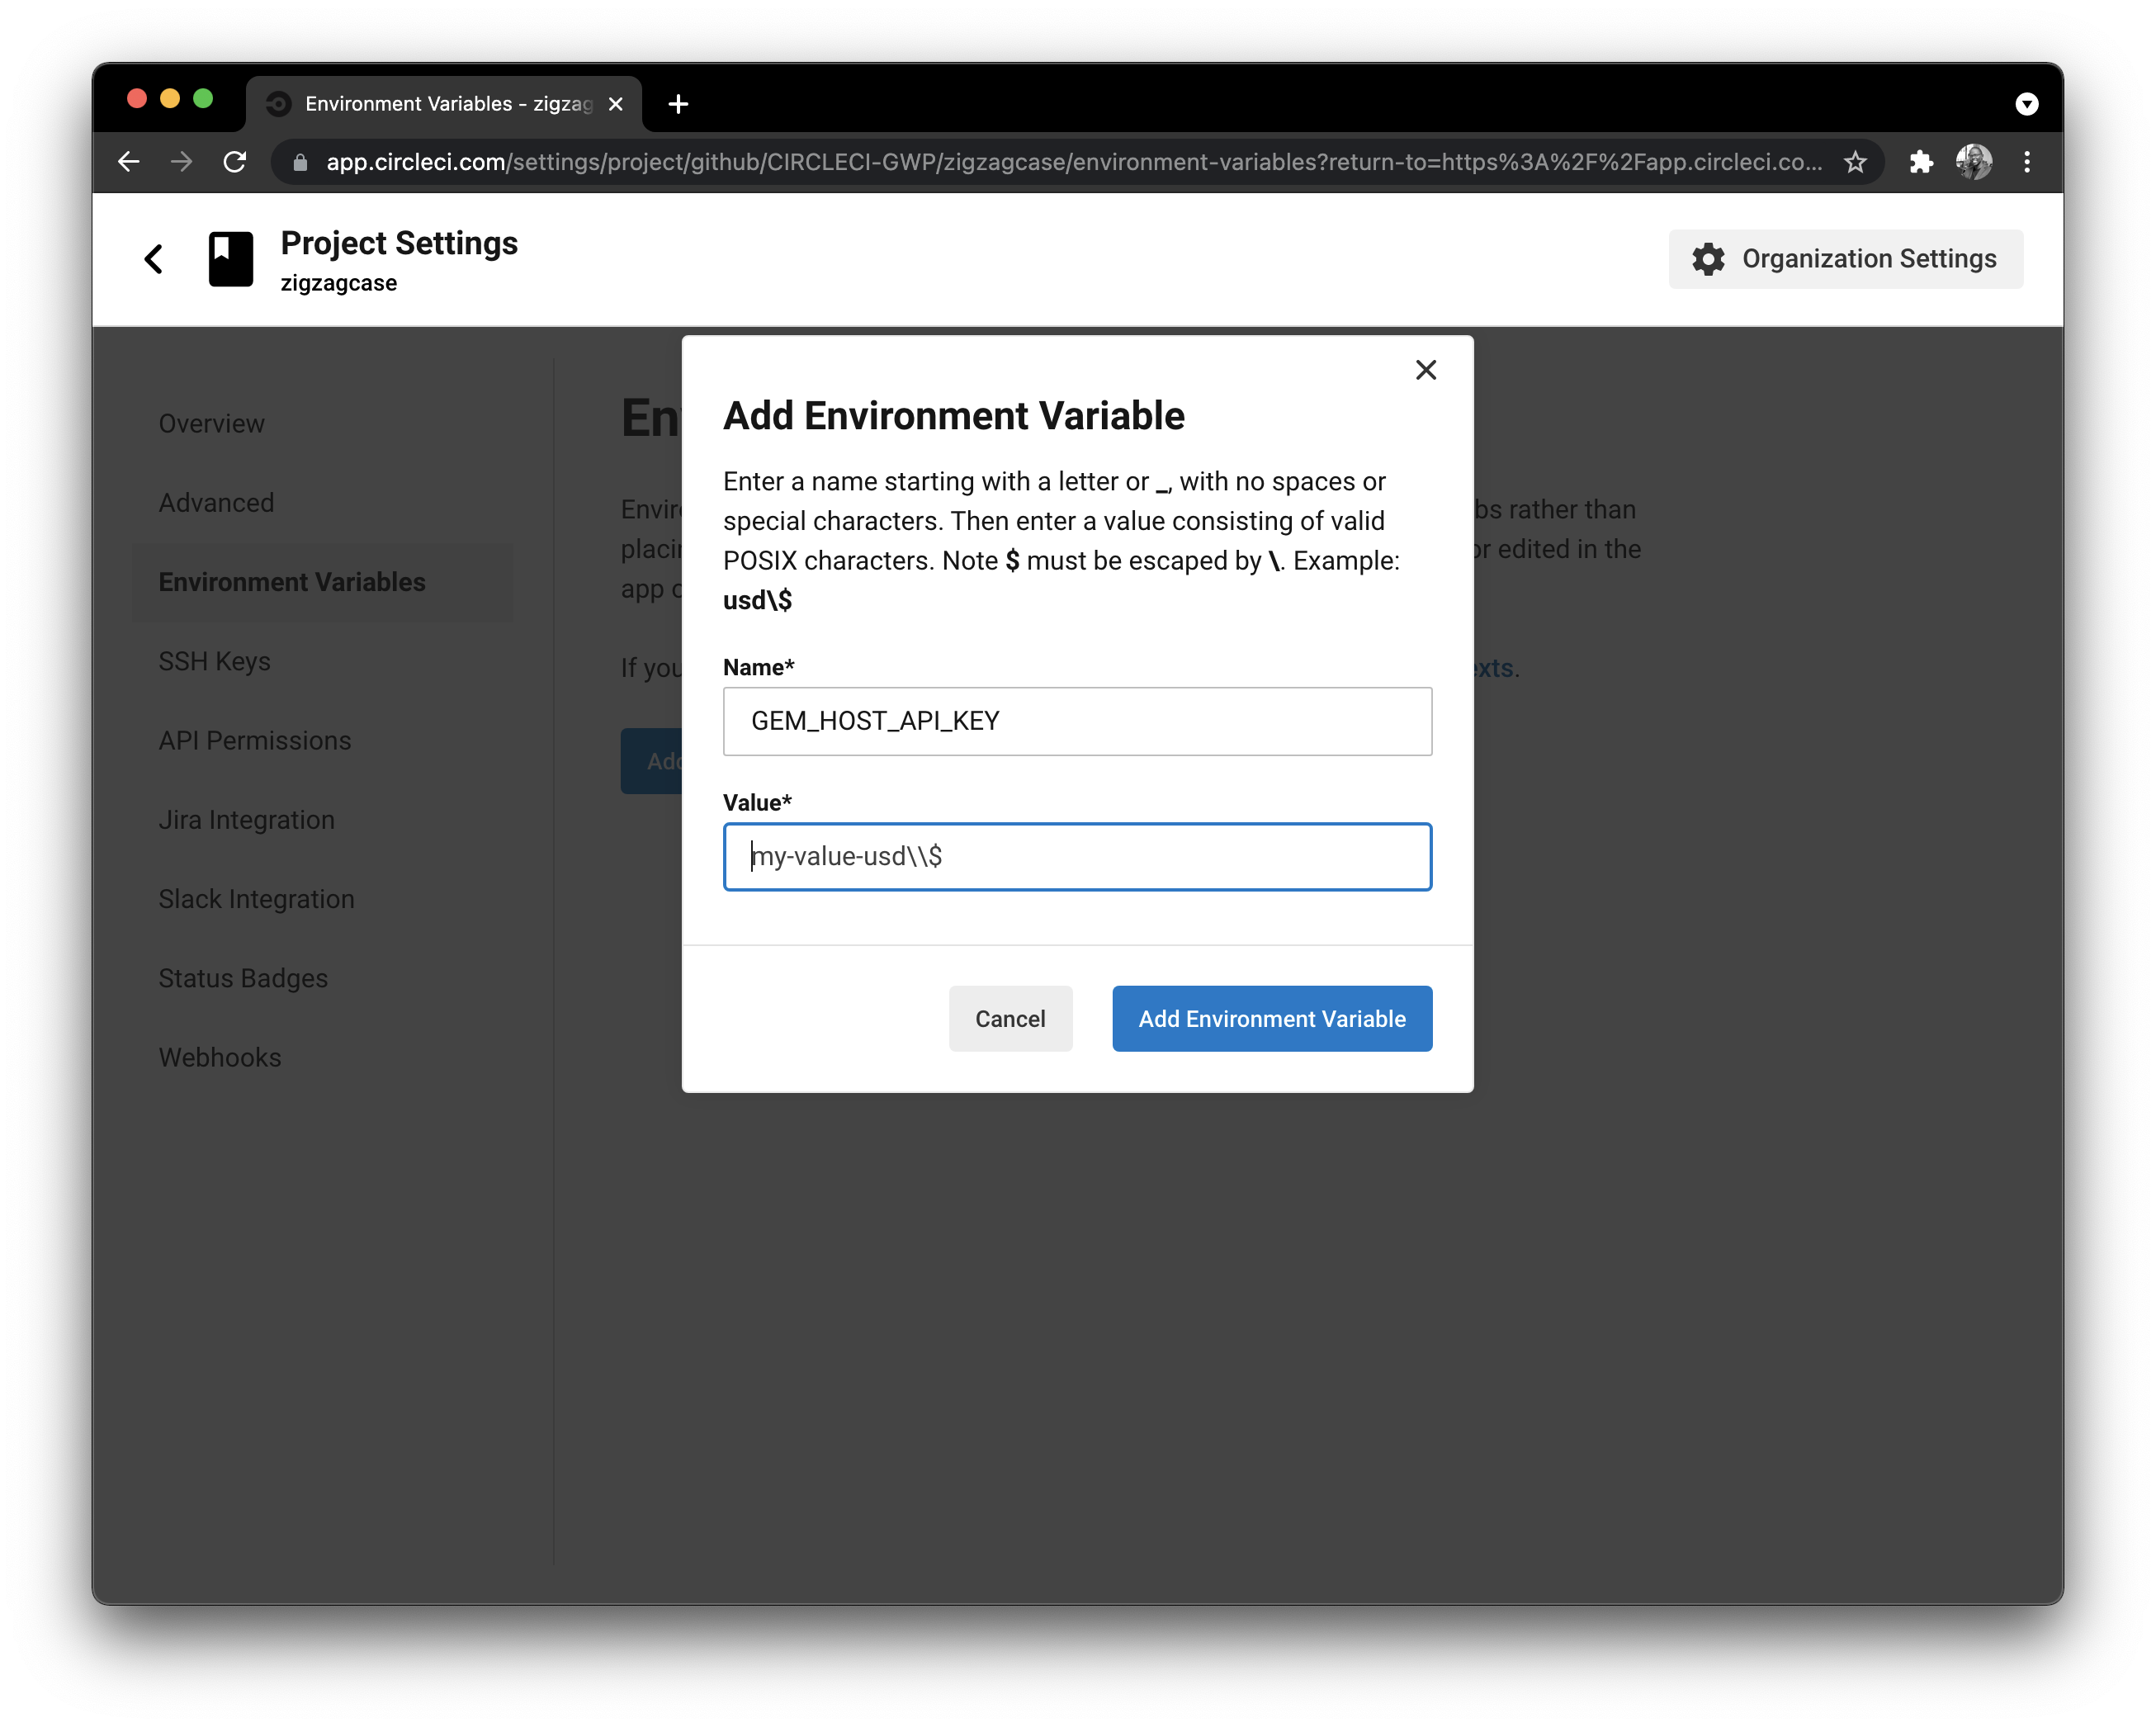This screenshot has width=2156, height=1727.
Task: Bookmark the page via the star icon
Action: [x=1855, y=161]
